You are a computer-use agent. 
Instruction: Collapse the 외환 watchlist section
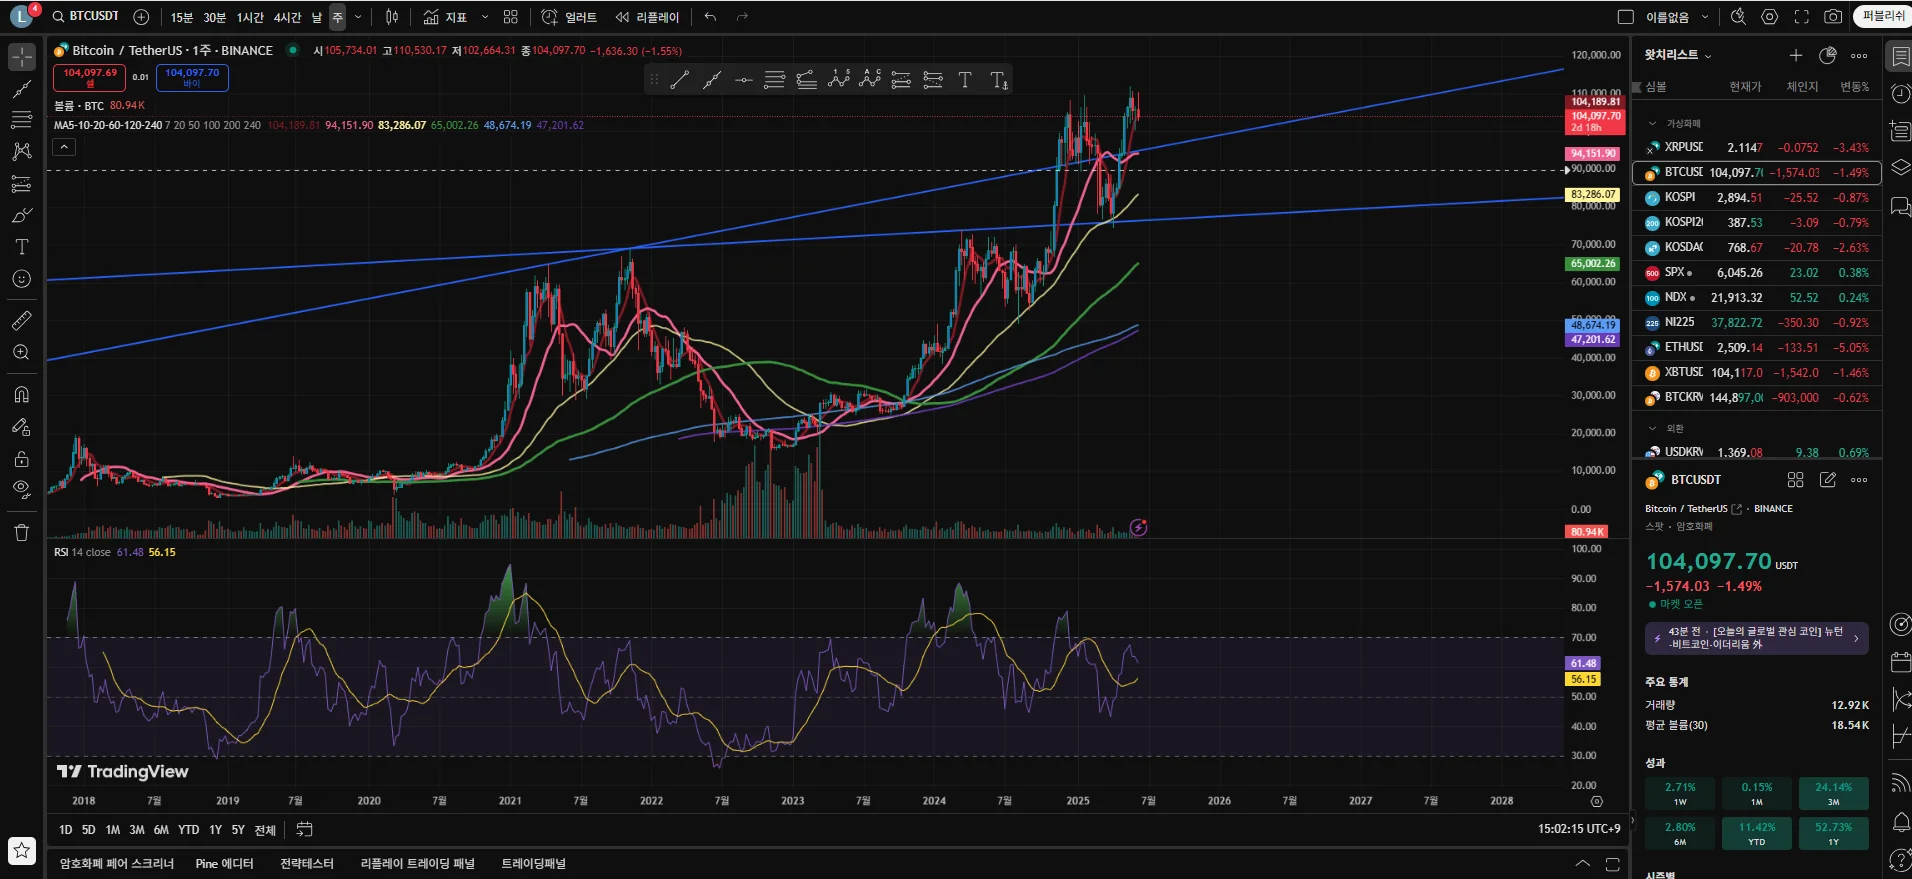pos(1652,428)
